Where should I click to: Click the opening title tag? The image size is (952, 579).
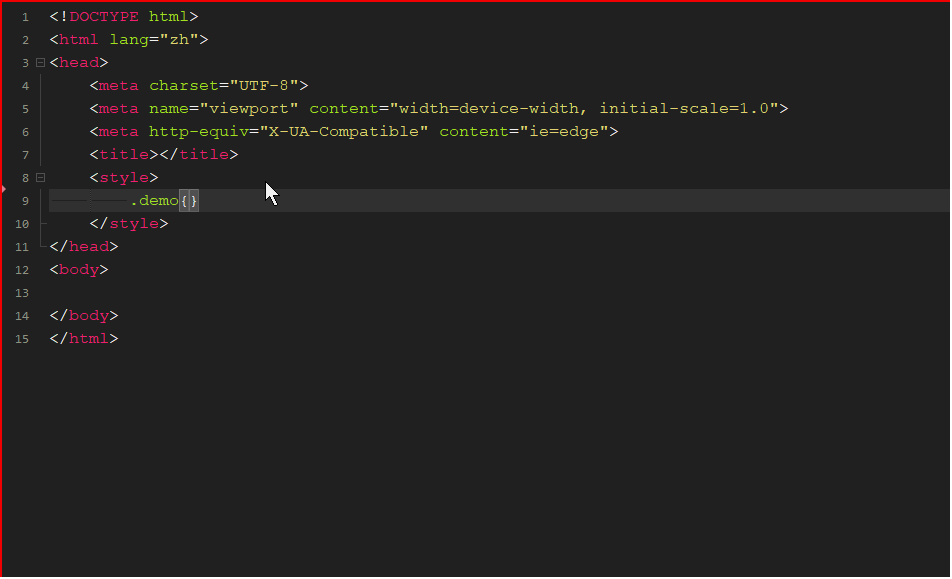[x=124, y=155]
